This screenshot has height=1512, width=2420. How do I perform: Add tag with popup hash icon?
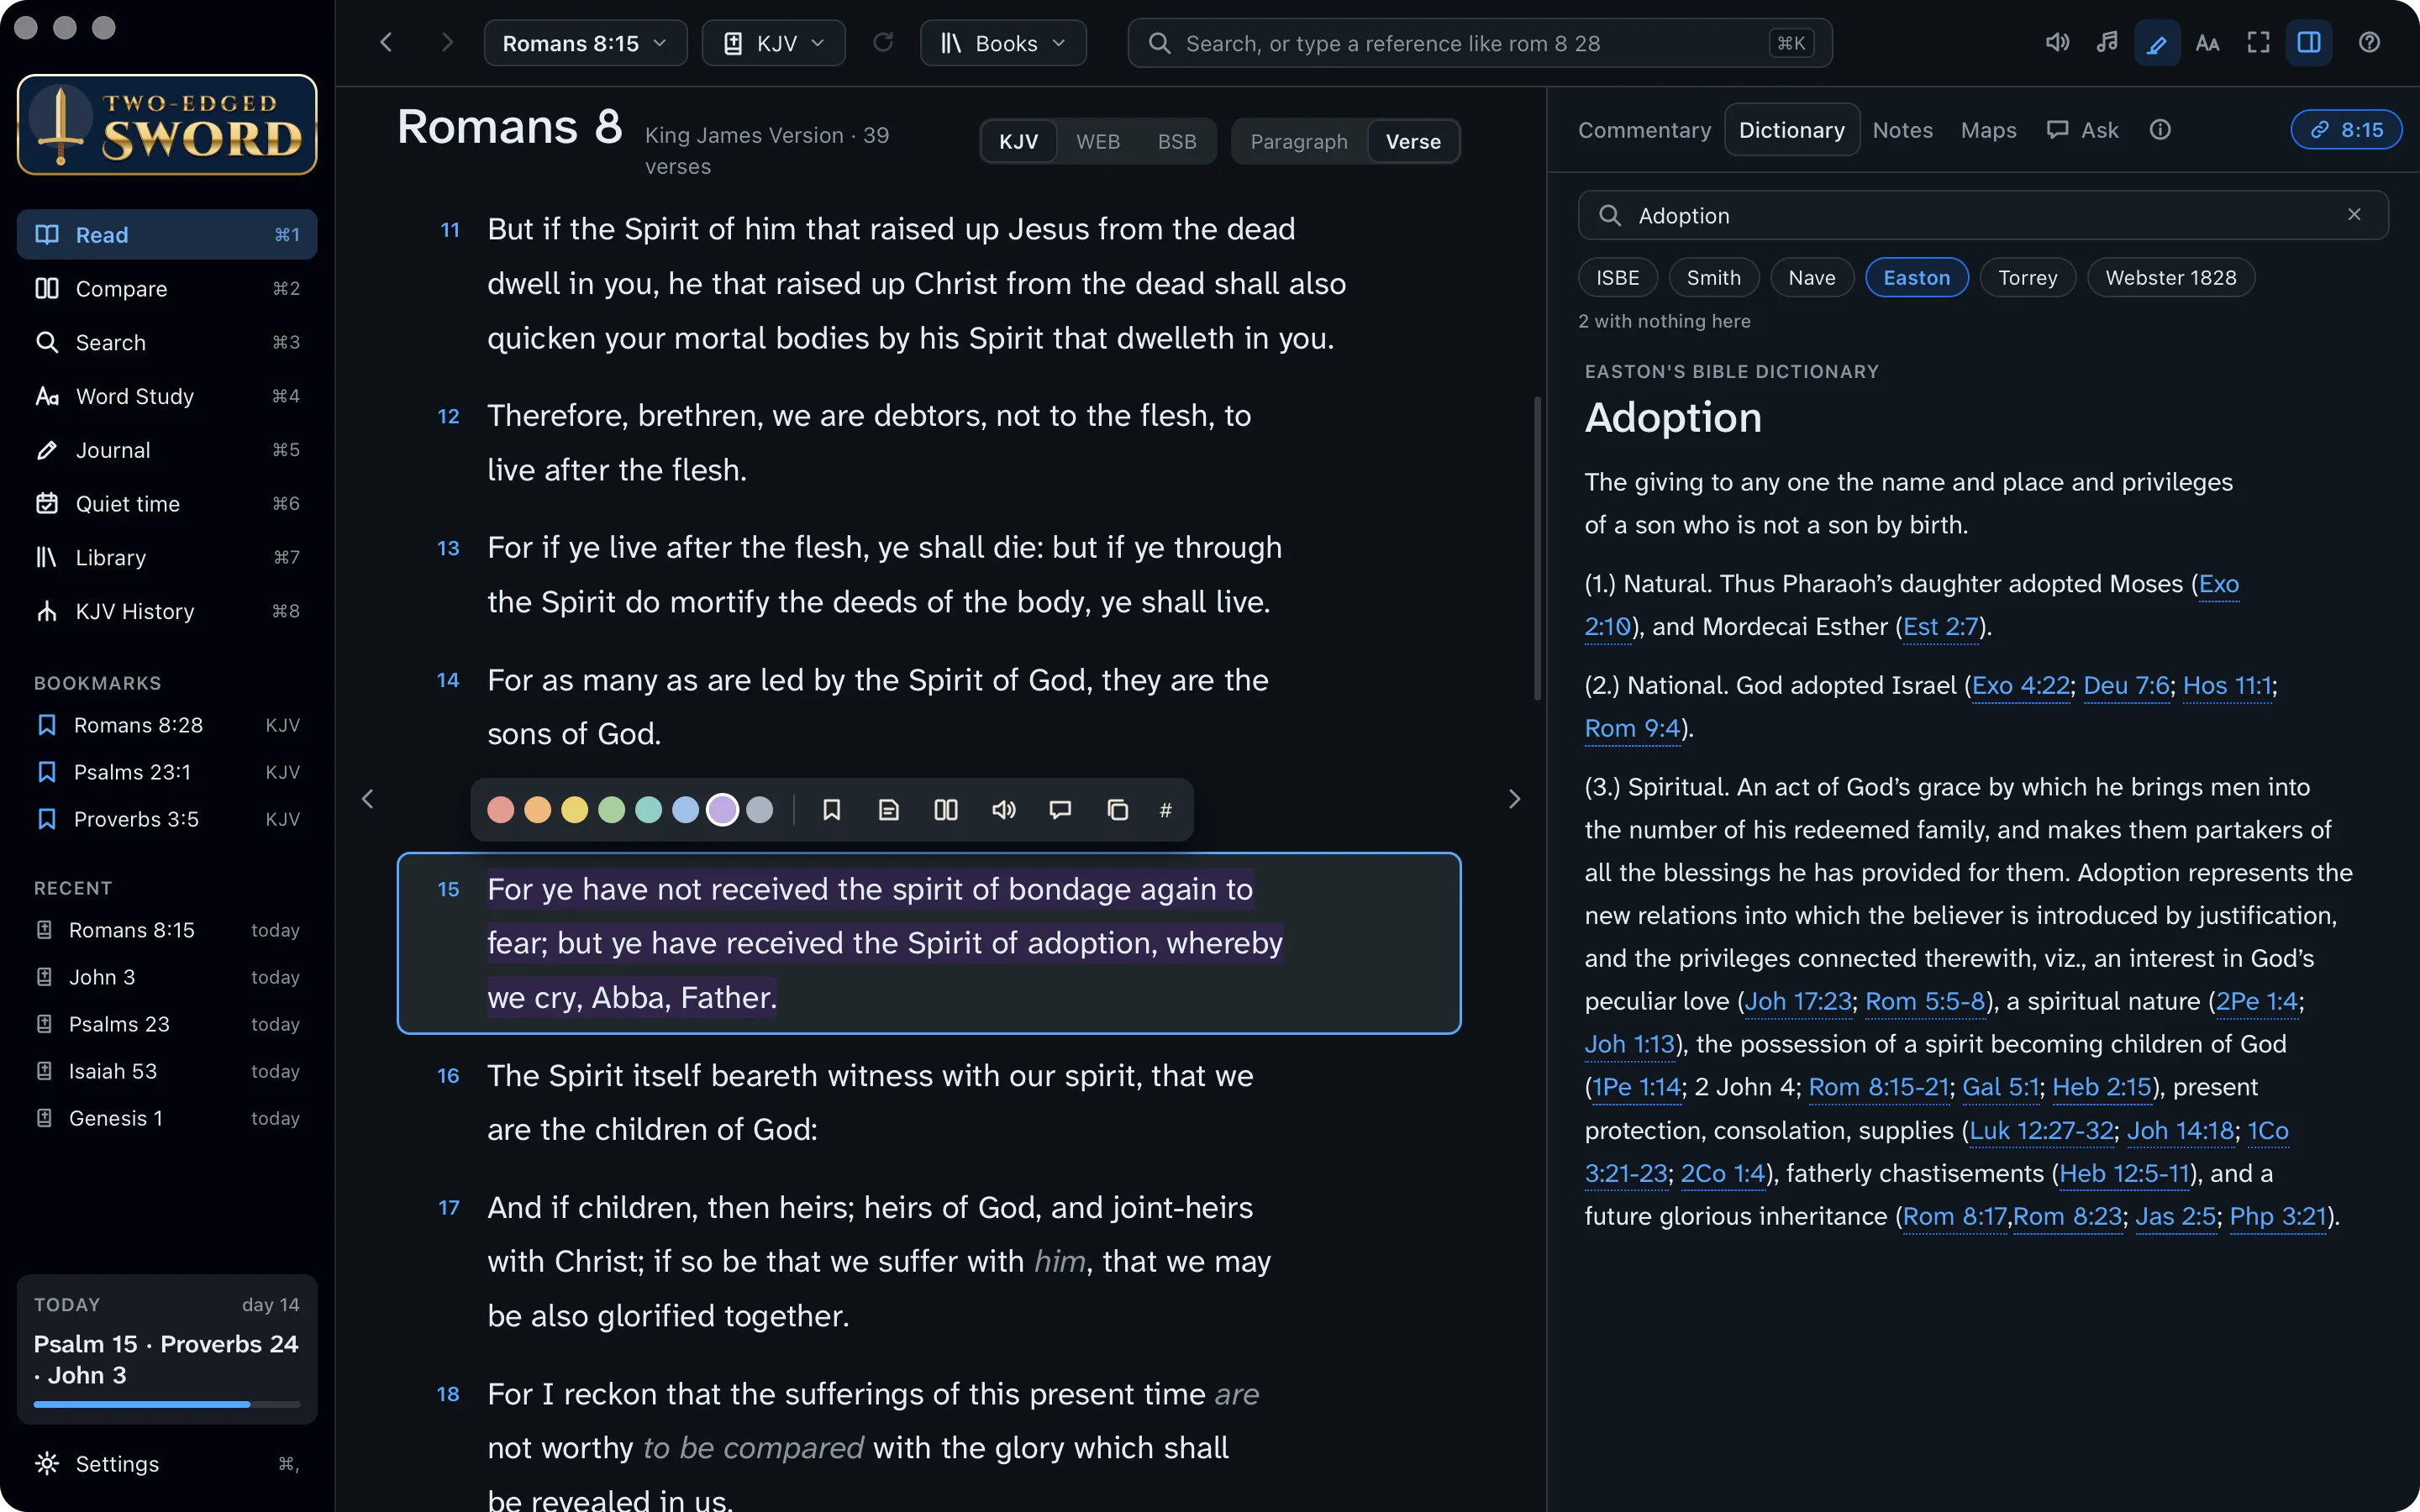click(x=1165, y=810)
